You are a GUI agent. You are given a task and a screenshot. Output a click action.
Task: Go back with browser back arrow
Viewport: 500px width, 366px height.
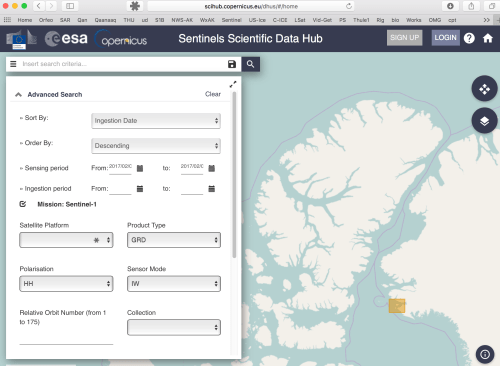click(39, 6)
